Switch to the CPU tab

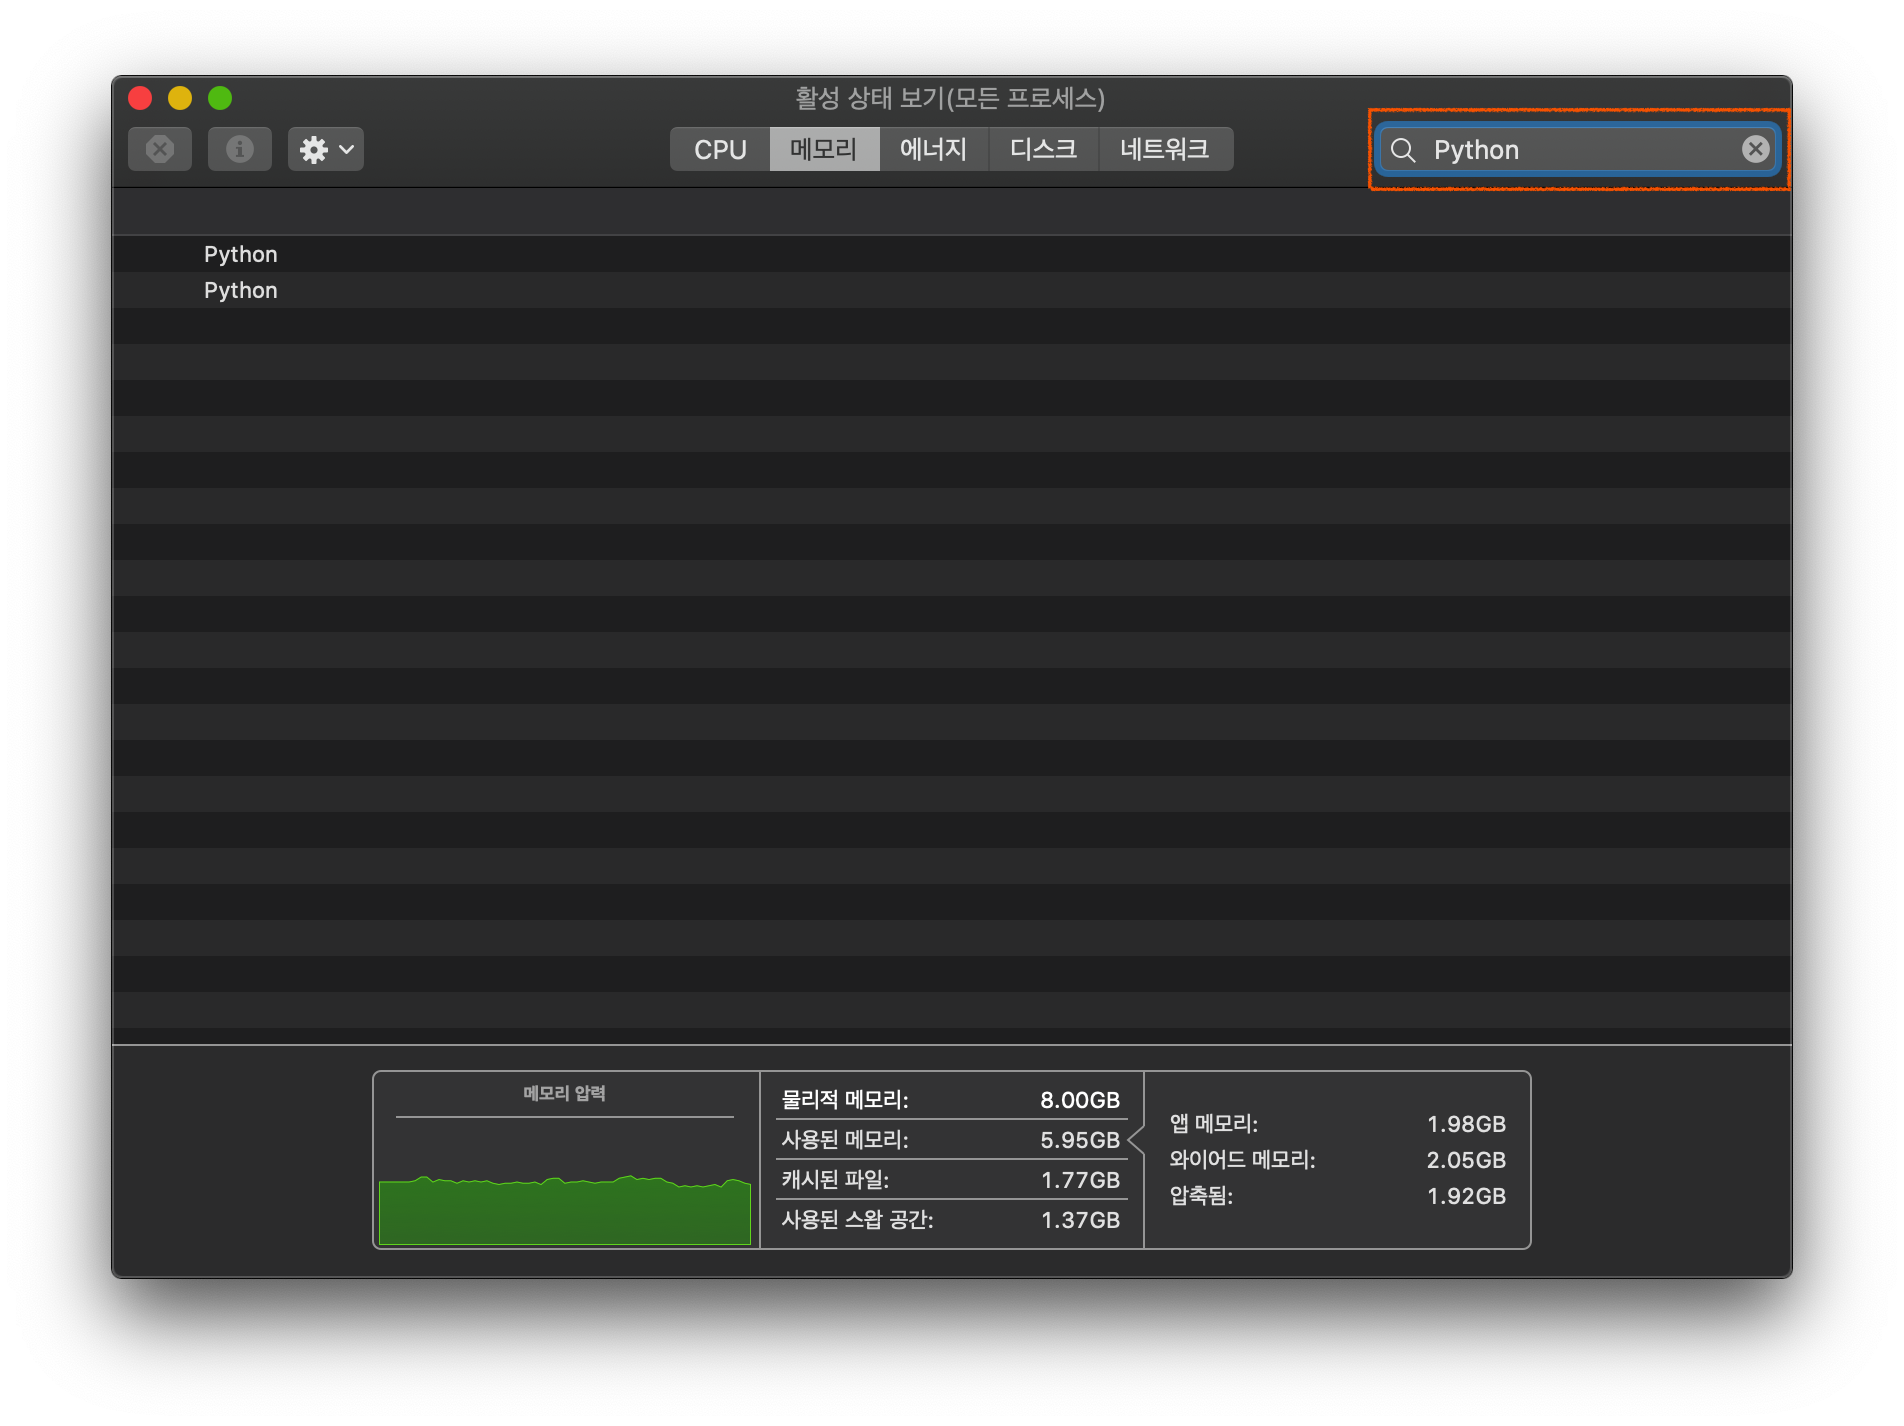tap(720, 149)
